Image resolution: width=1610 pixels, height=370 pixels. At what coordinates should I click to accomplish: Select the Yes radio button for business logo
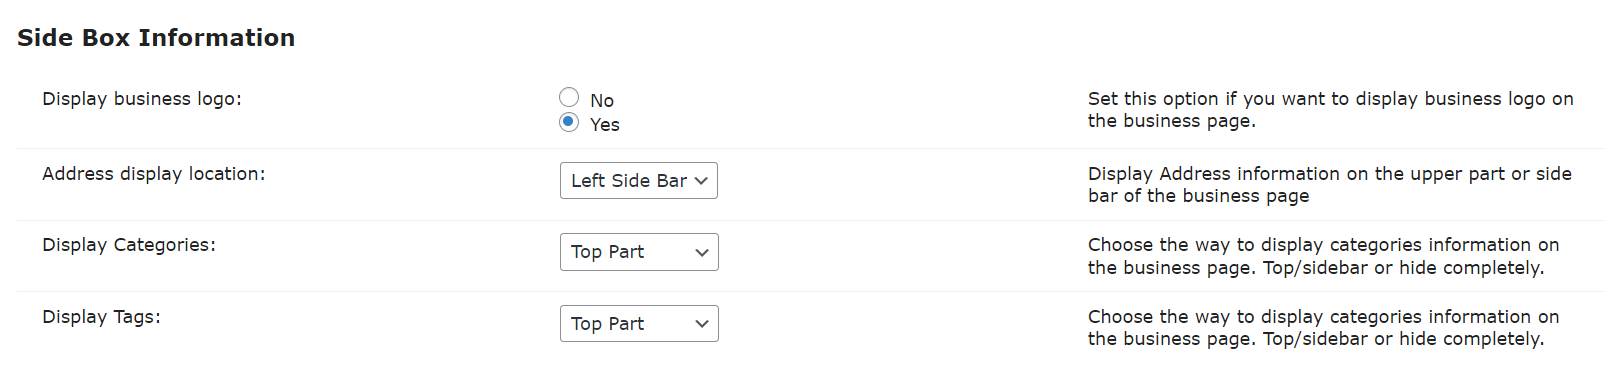[x=569, y=122]
